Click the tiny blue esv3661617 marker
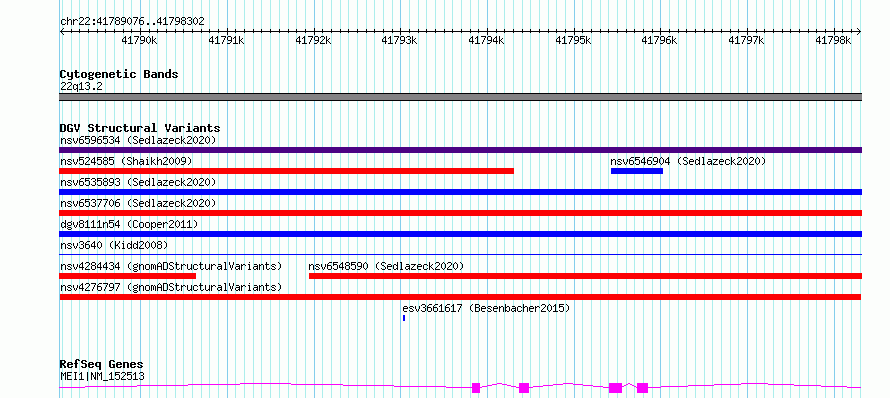890x398 pixels. pos(404,318)
